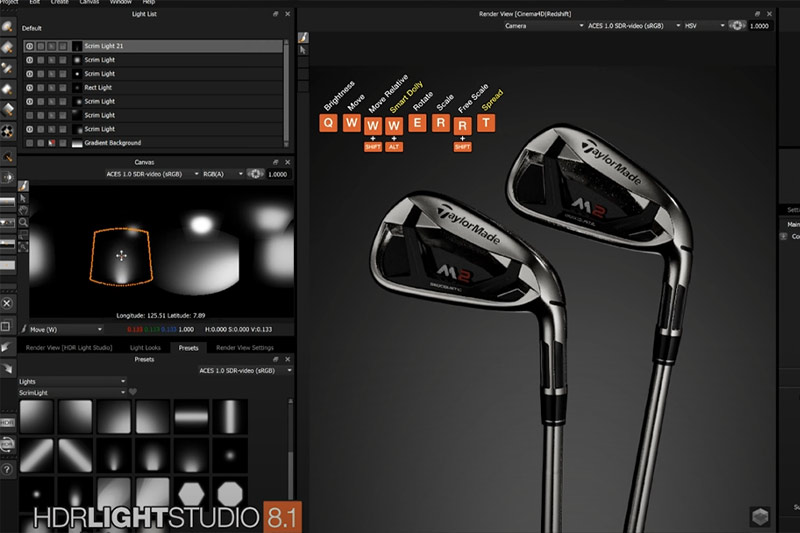Enable the Gradient Background on/off toggle
This screenshot has height=533, width=800.
point(30,143)
